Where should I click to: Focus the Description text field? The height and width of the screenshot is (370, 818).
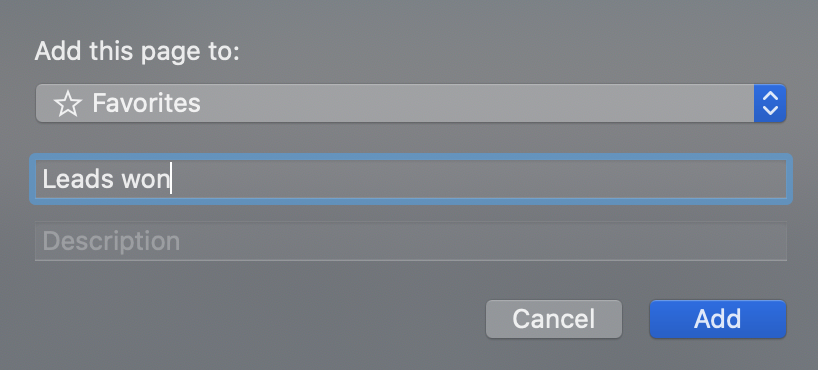coord(411,241)
